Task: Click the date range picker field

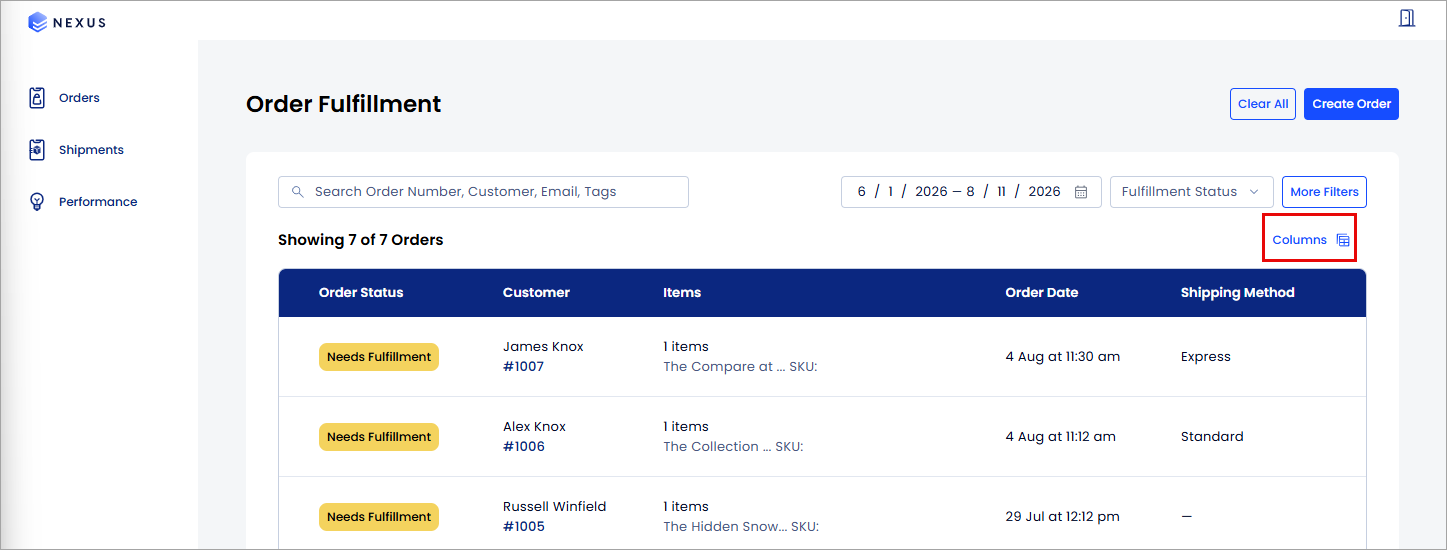Action: tap(971, 192)
